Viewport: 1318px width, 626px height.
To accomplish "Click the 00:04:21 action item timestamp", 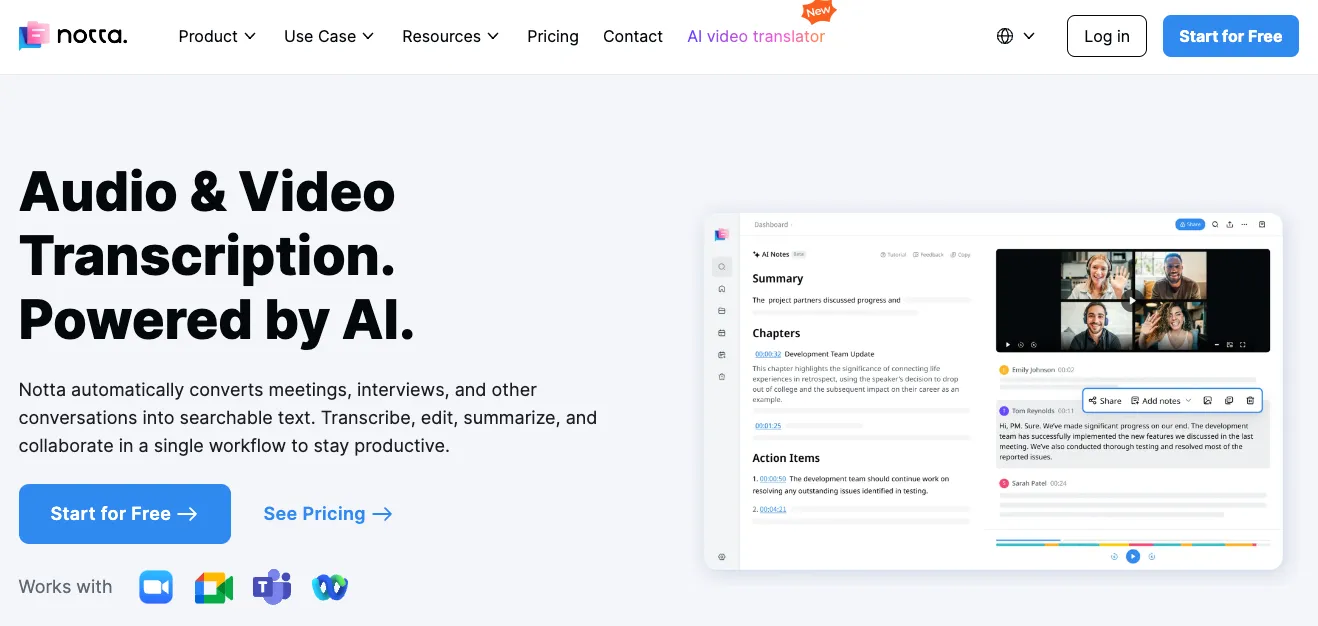I will 773,509.
